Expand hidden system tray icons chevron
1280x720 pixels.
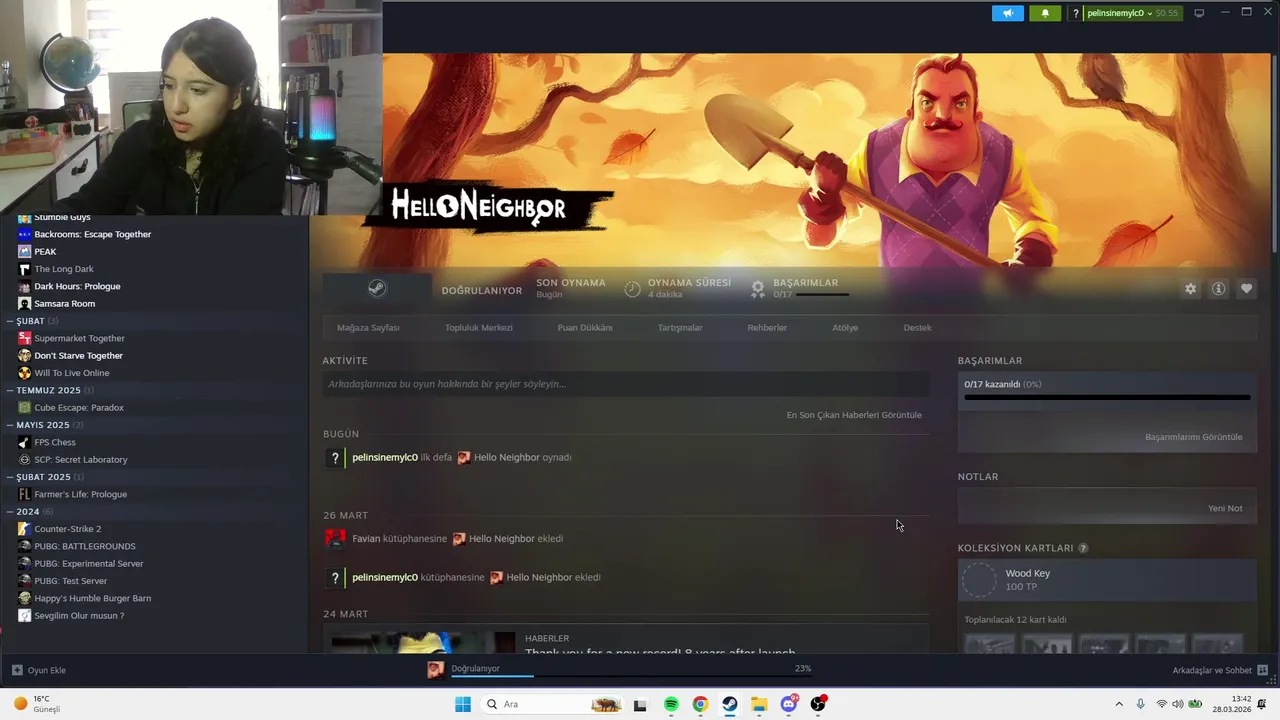coord(1119,704)
